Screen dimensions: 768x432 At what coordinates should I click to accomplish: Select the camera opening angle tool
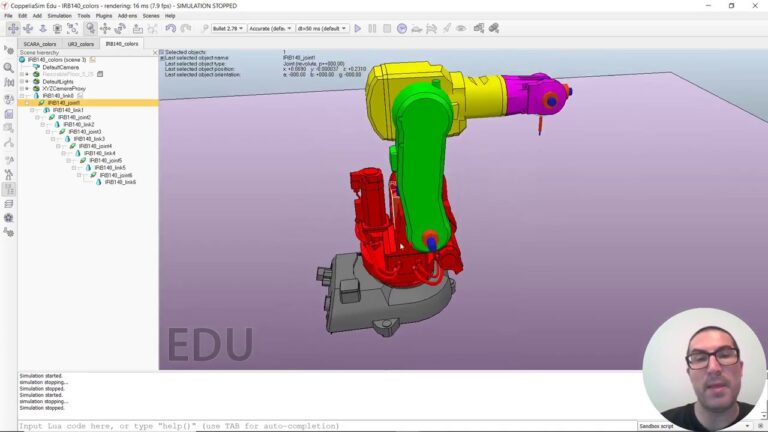[x=57, y=28]
